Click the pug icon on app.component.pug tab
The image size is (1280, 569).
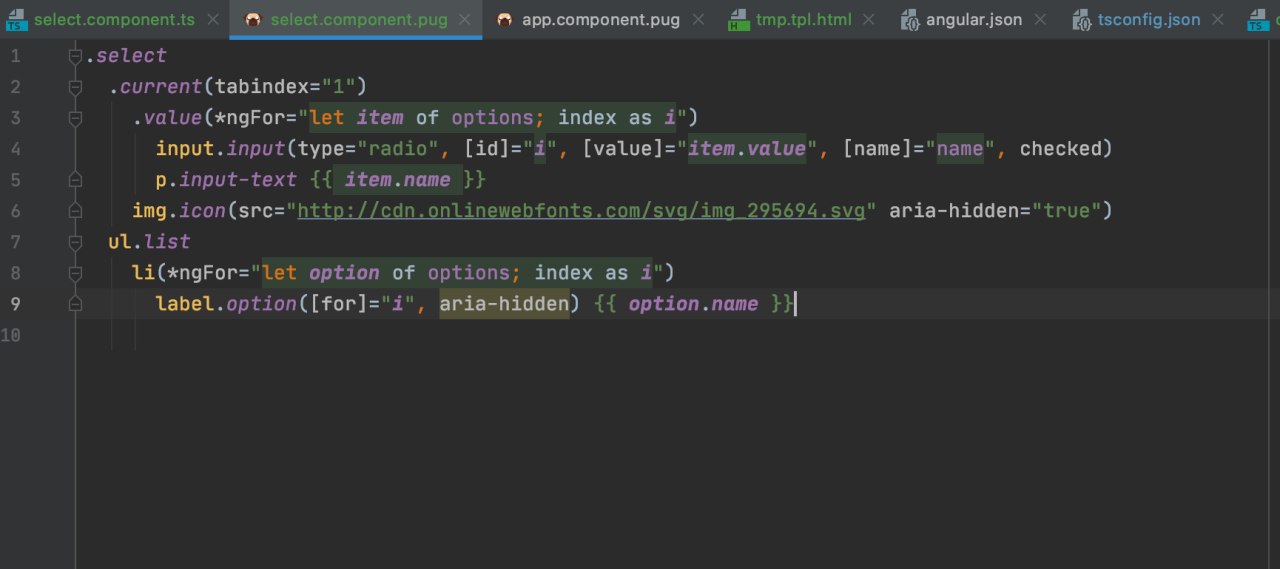pos(505,19)
